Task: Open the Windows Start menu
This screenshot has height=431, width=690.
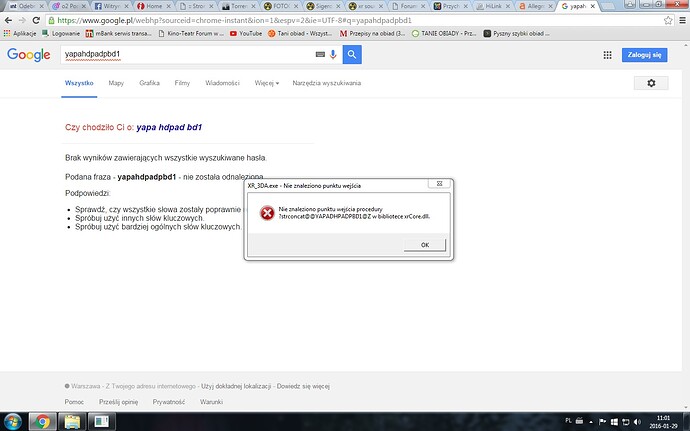Action: pyautogui.click(x=14, y=421)
